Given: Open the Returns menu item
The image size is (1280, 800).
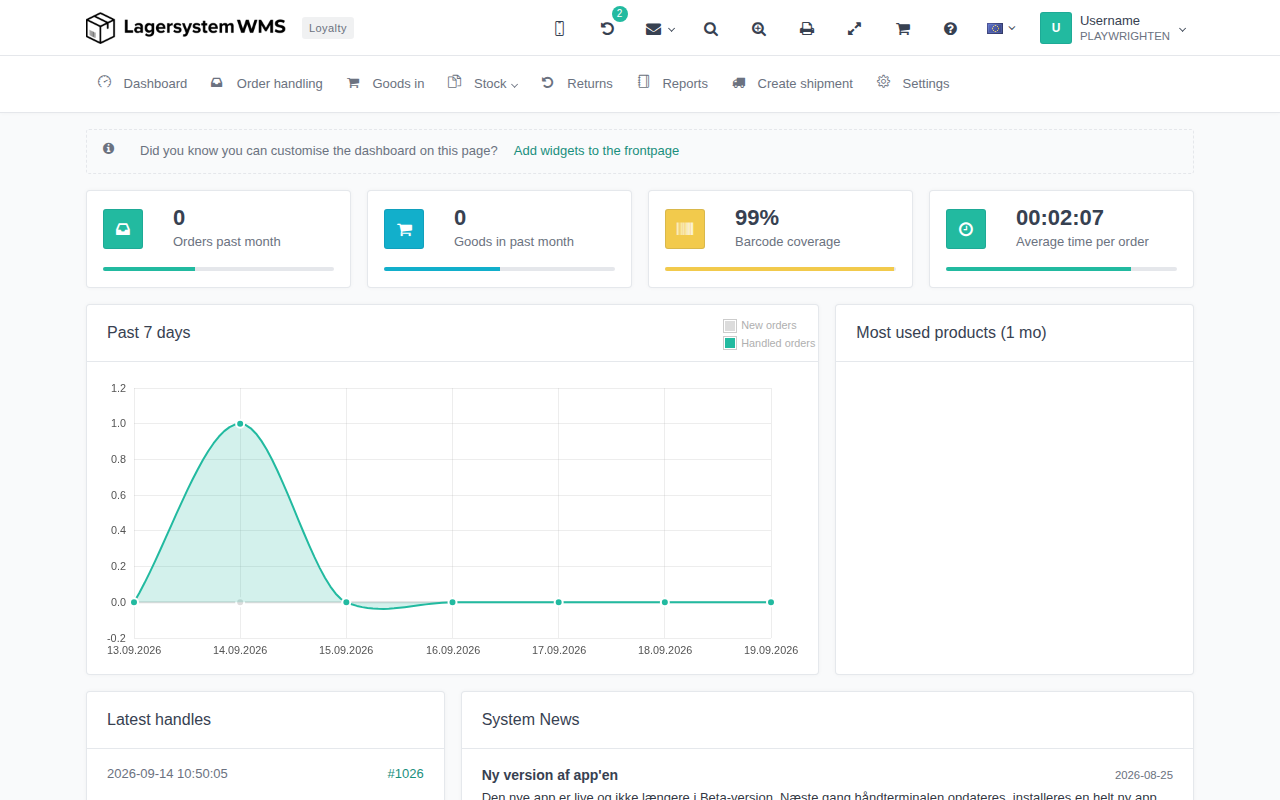Looking at the screenshot, I should pos(577,83).
